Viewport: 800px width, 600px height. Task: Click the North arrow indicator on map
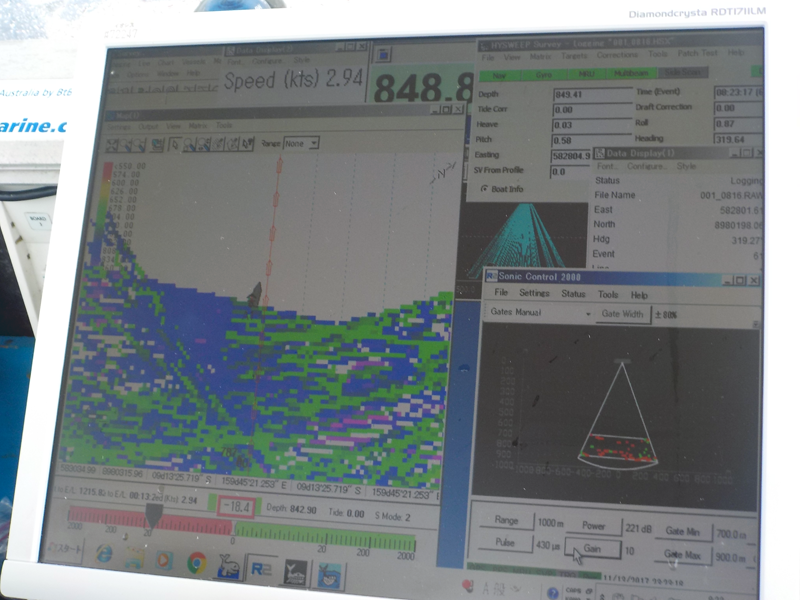[x=442, y=173]
